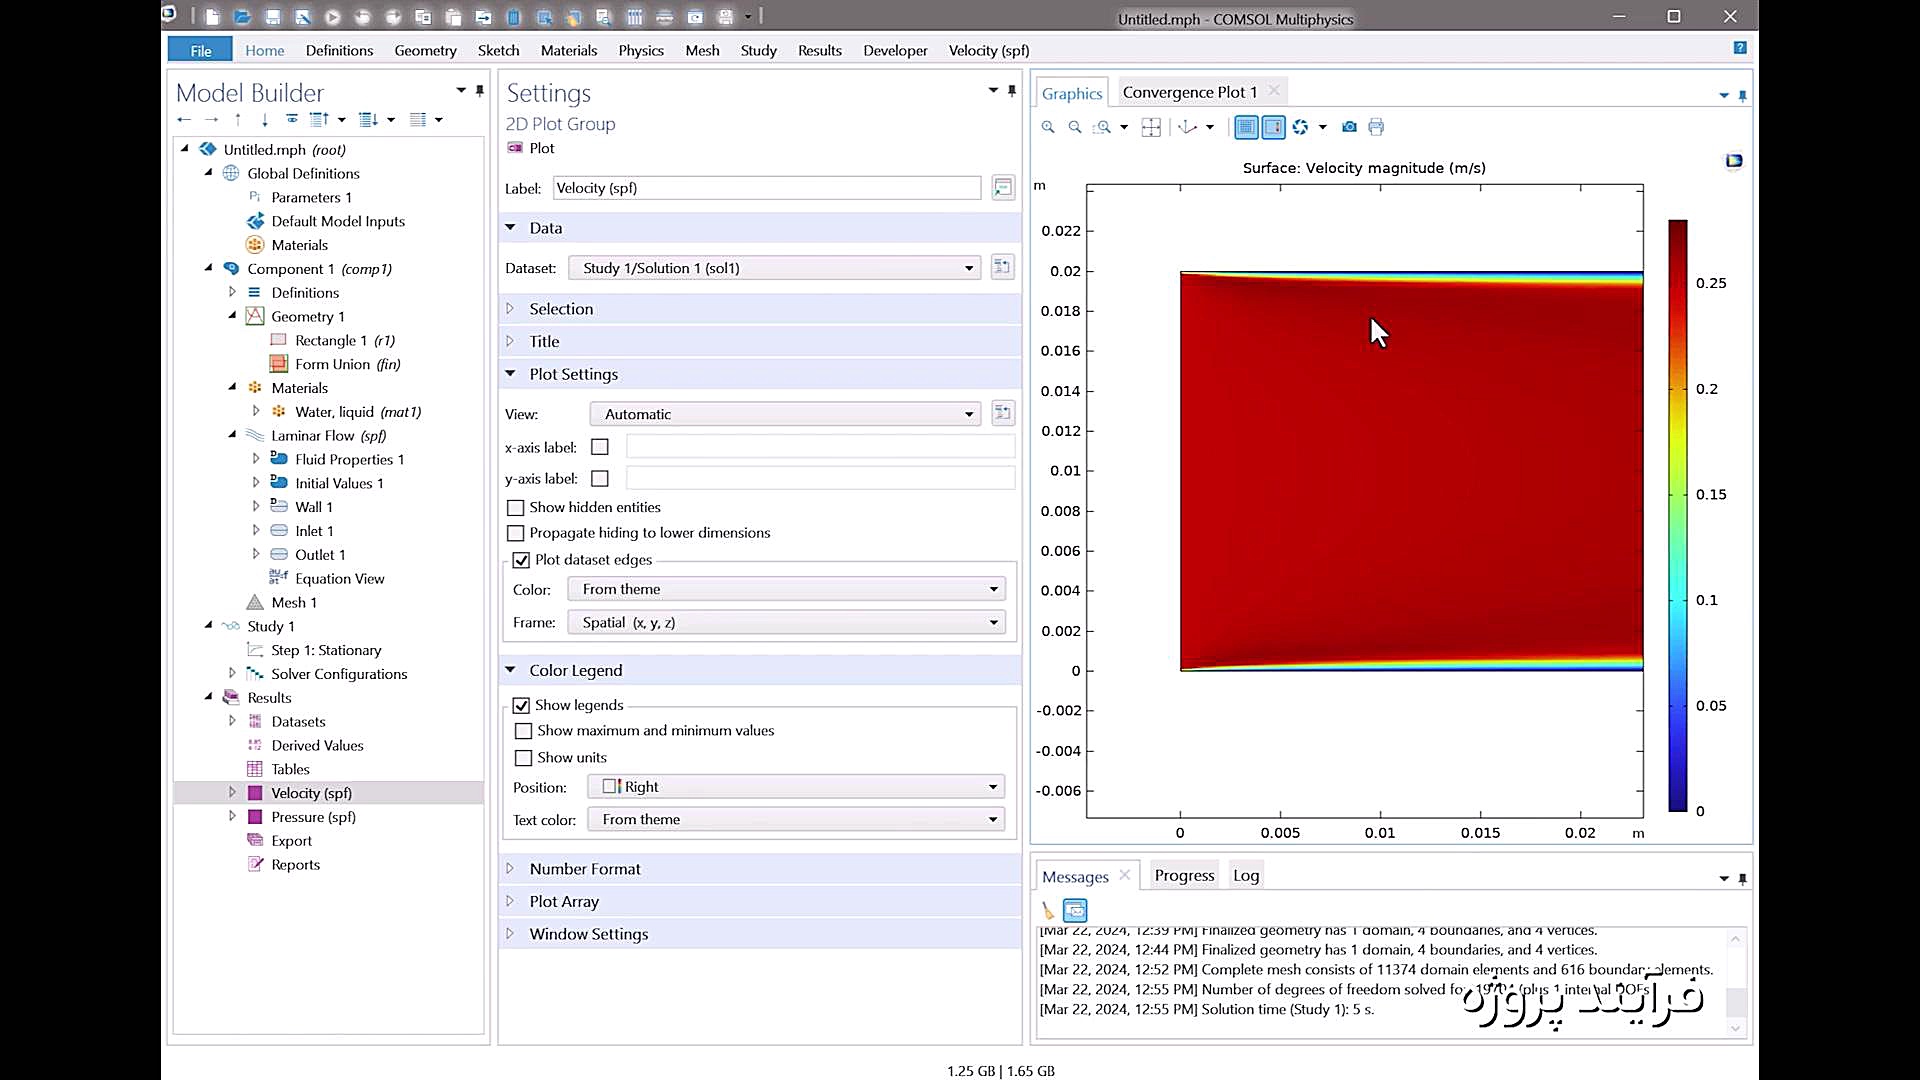Click the Zoom Extents icon
The image size is (1920, 1080).
click(1151, 127)
